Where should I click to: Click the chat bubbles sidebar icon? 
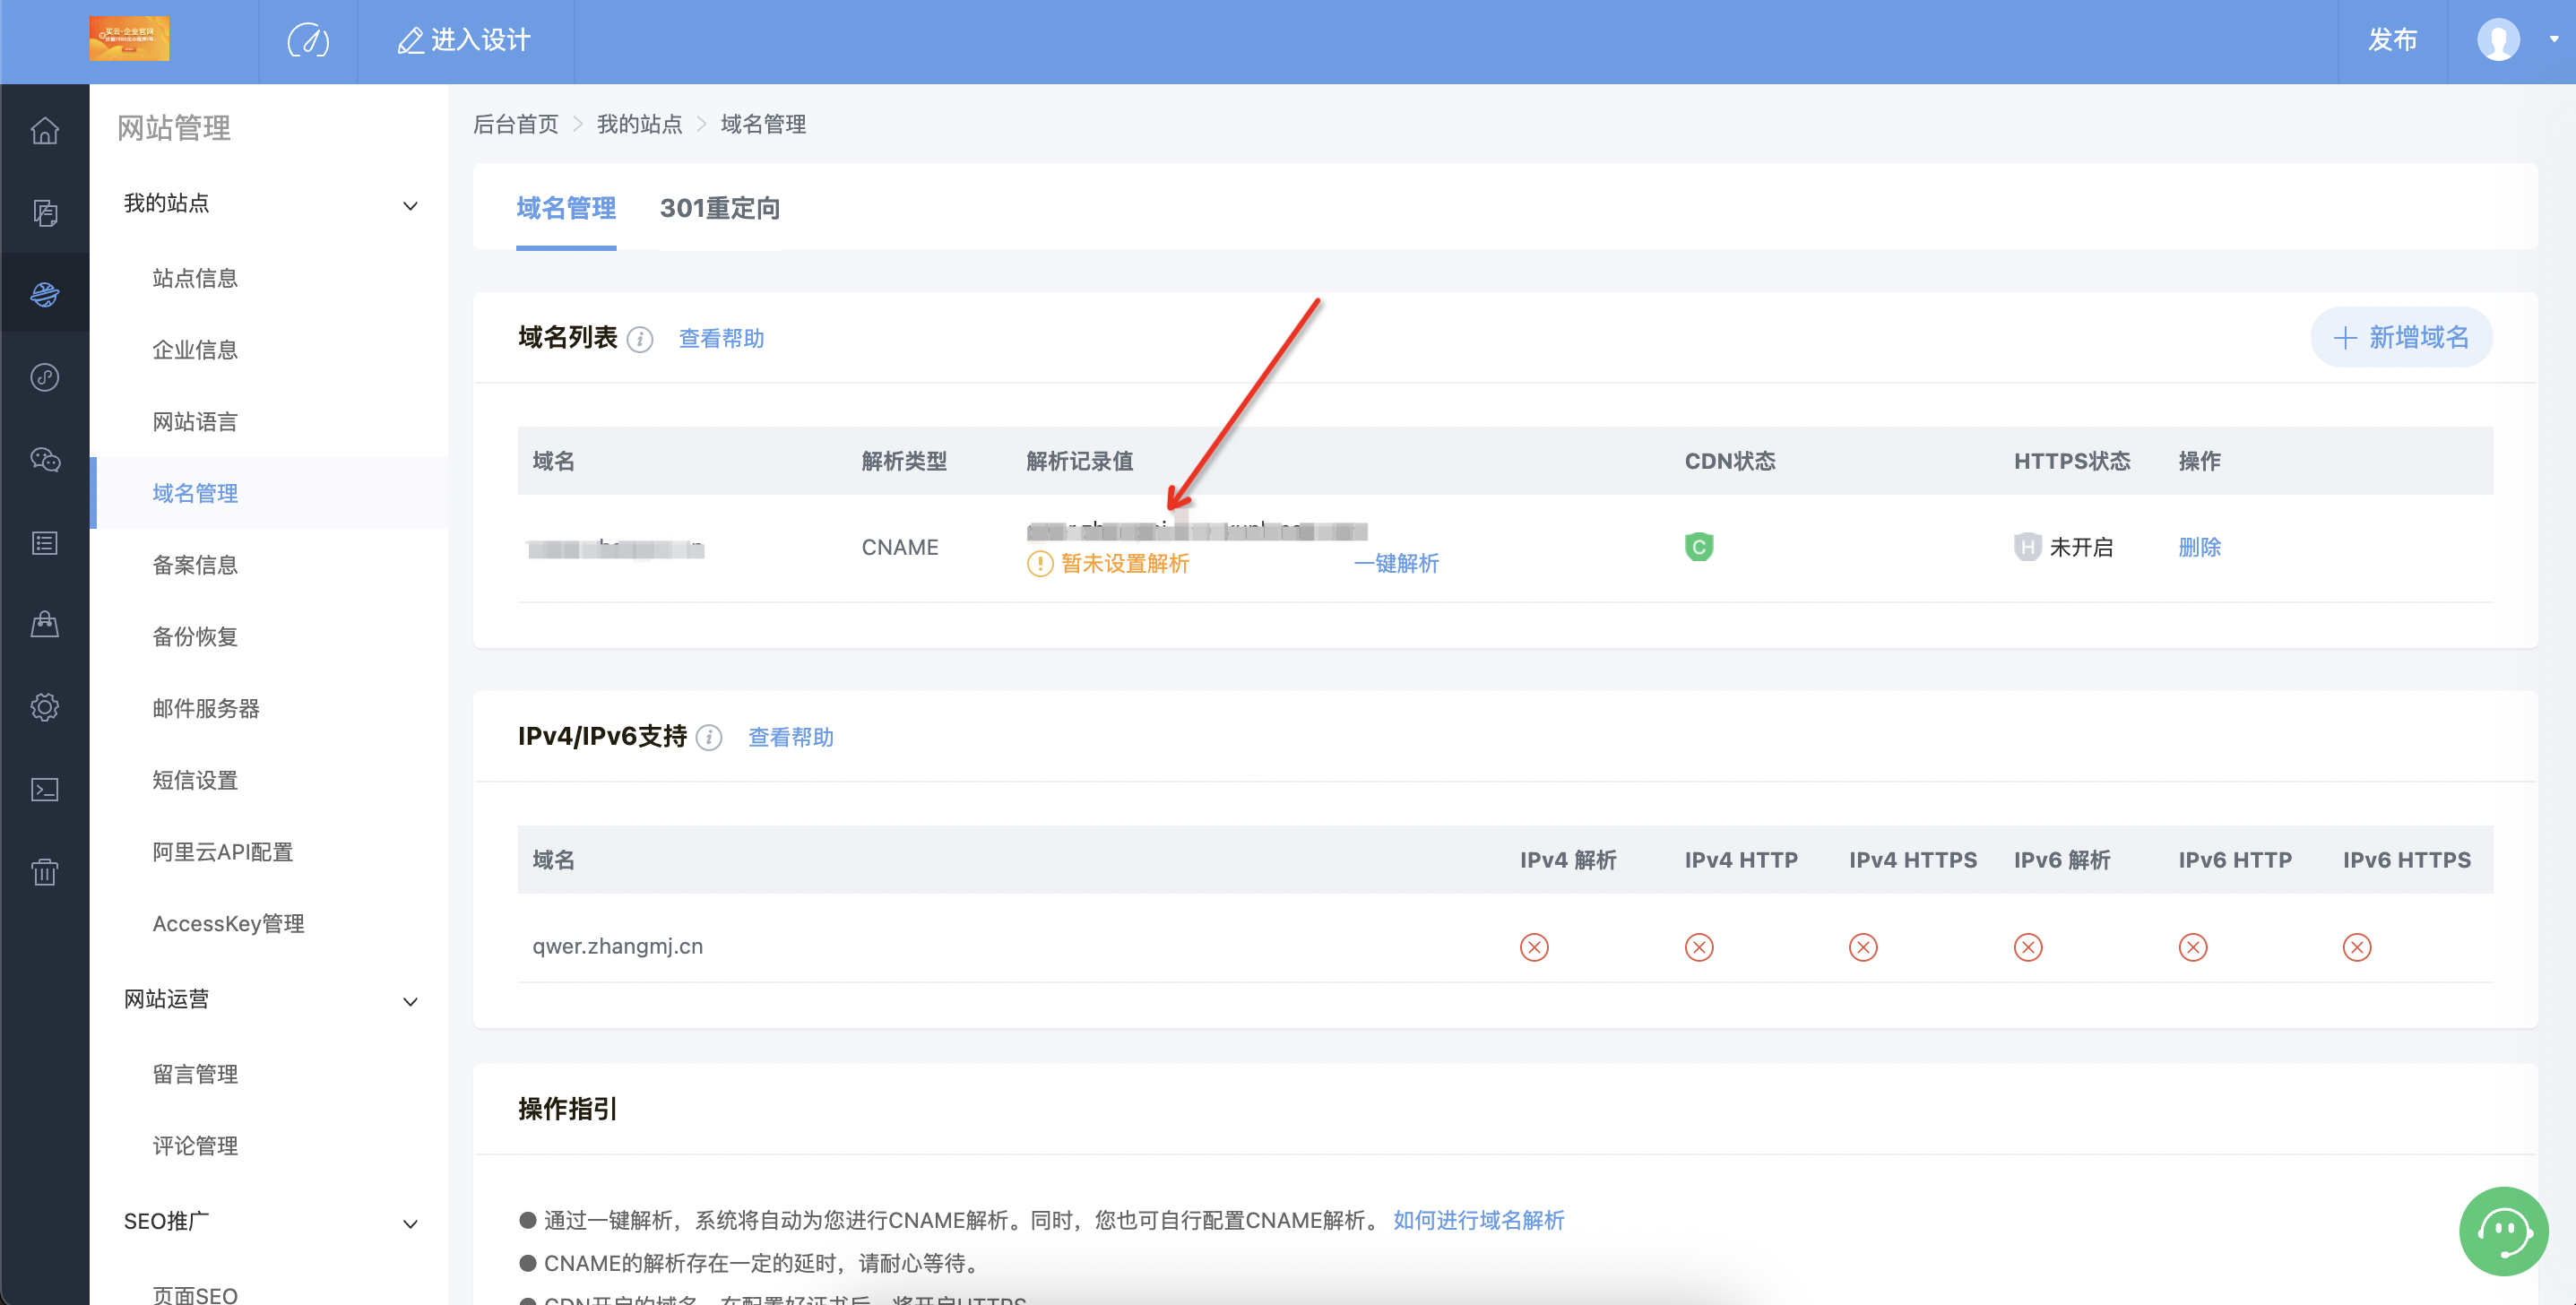44,460
